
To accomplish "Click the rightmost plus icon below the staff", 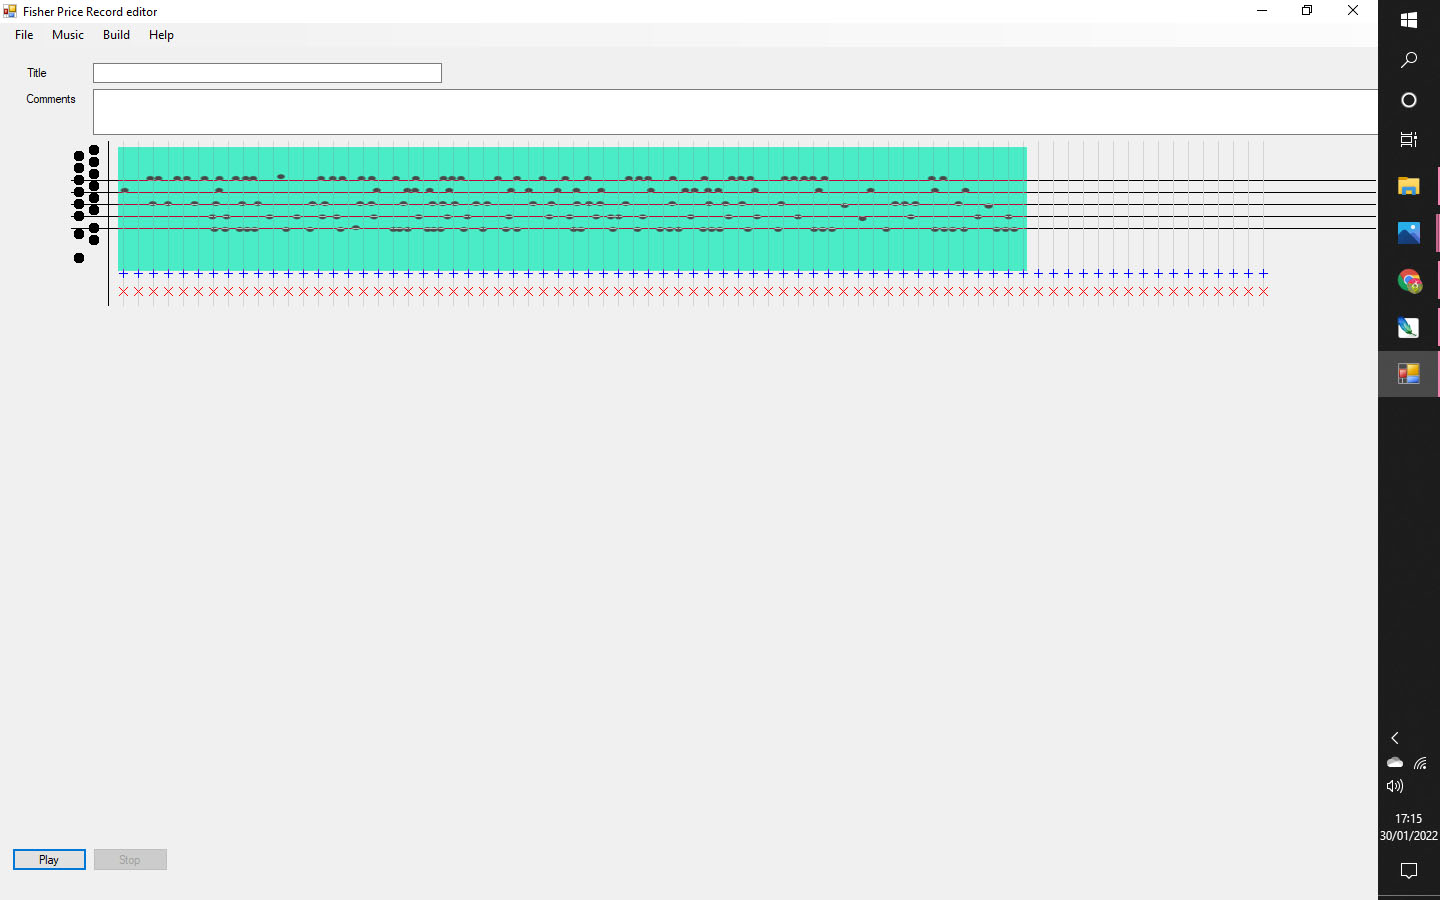I will tap(1263, 273).
